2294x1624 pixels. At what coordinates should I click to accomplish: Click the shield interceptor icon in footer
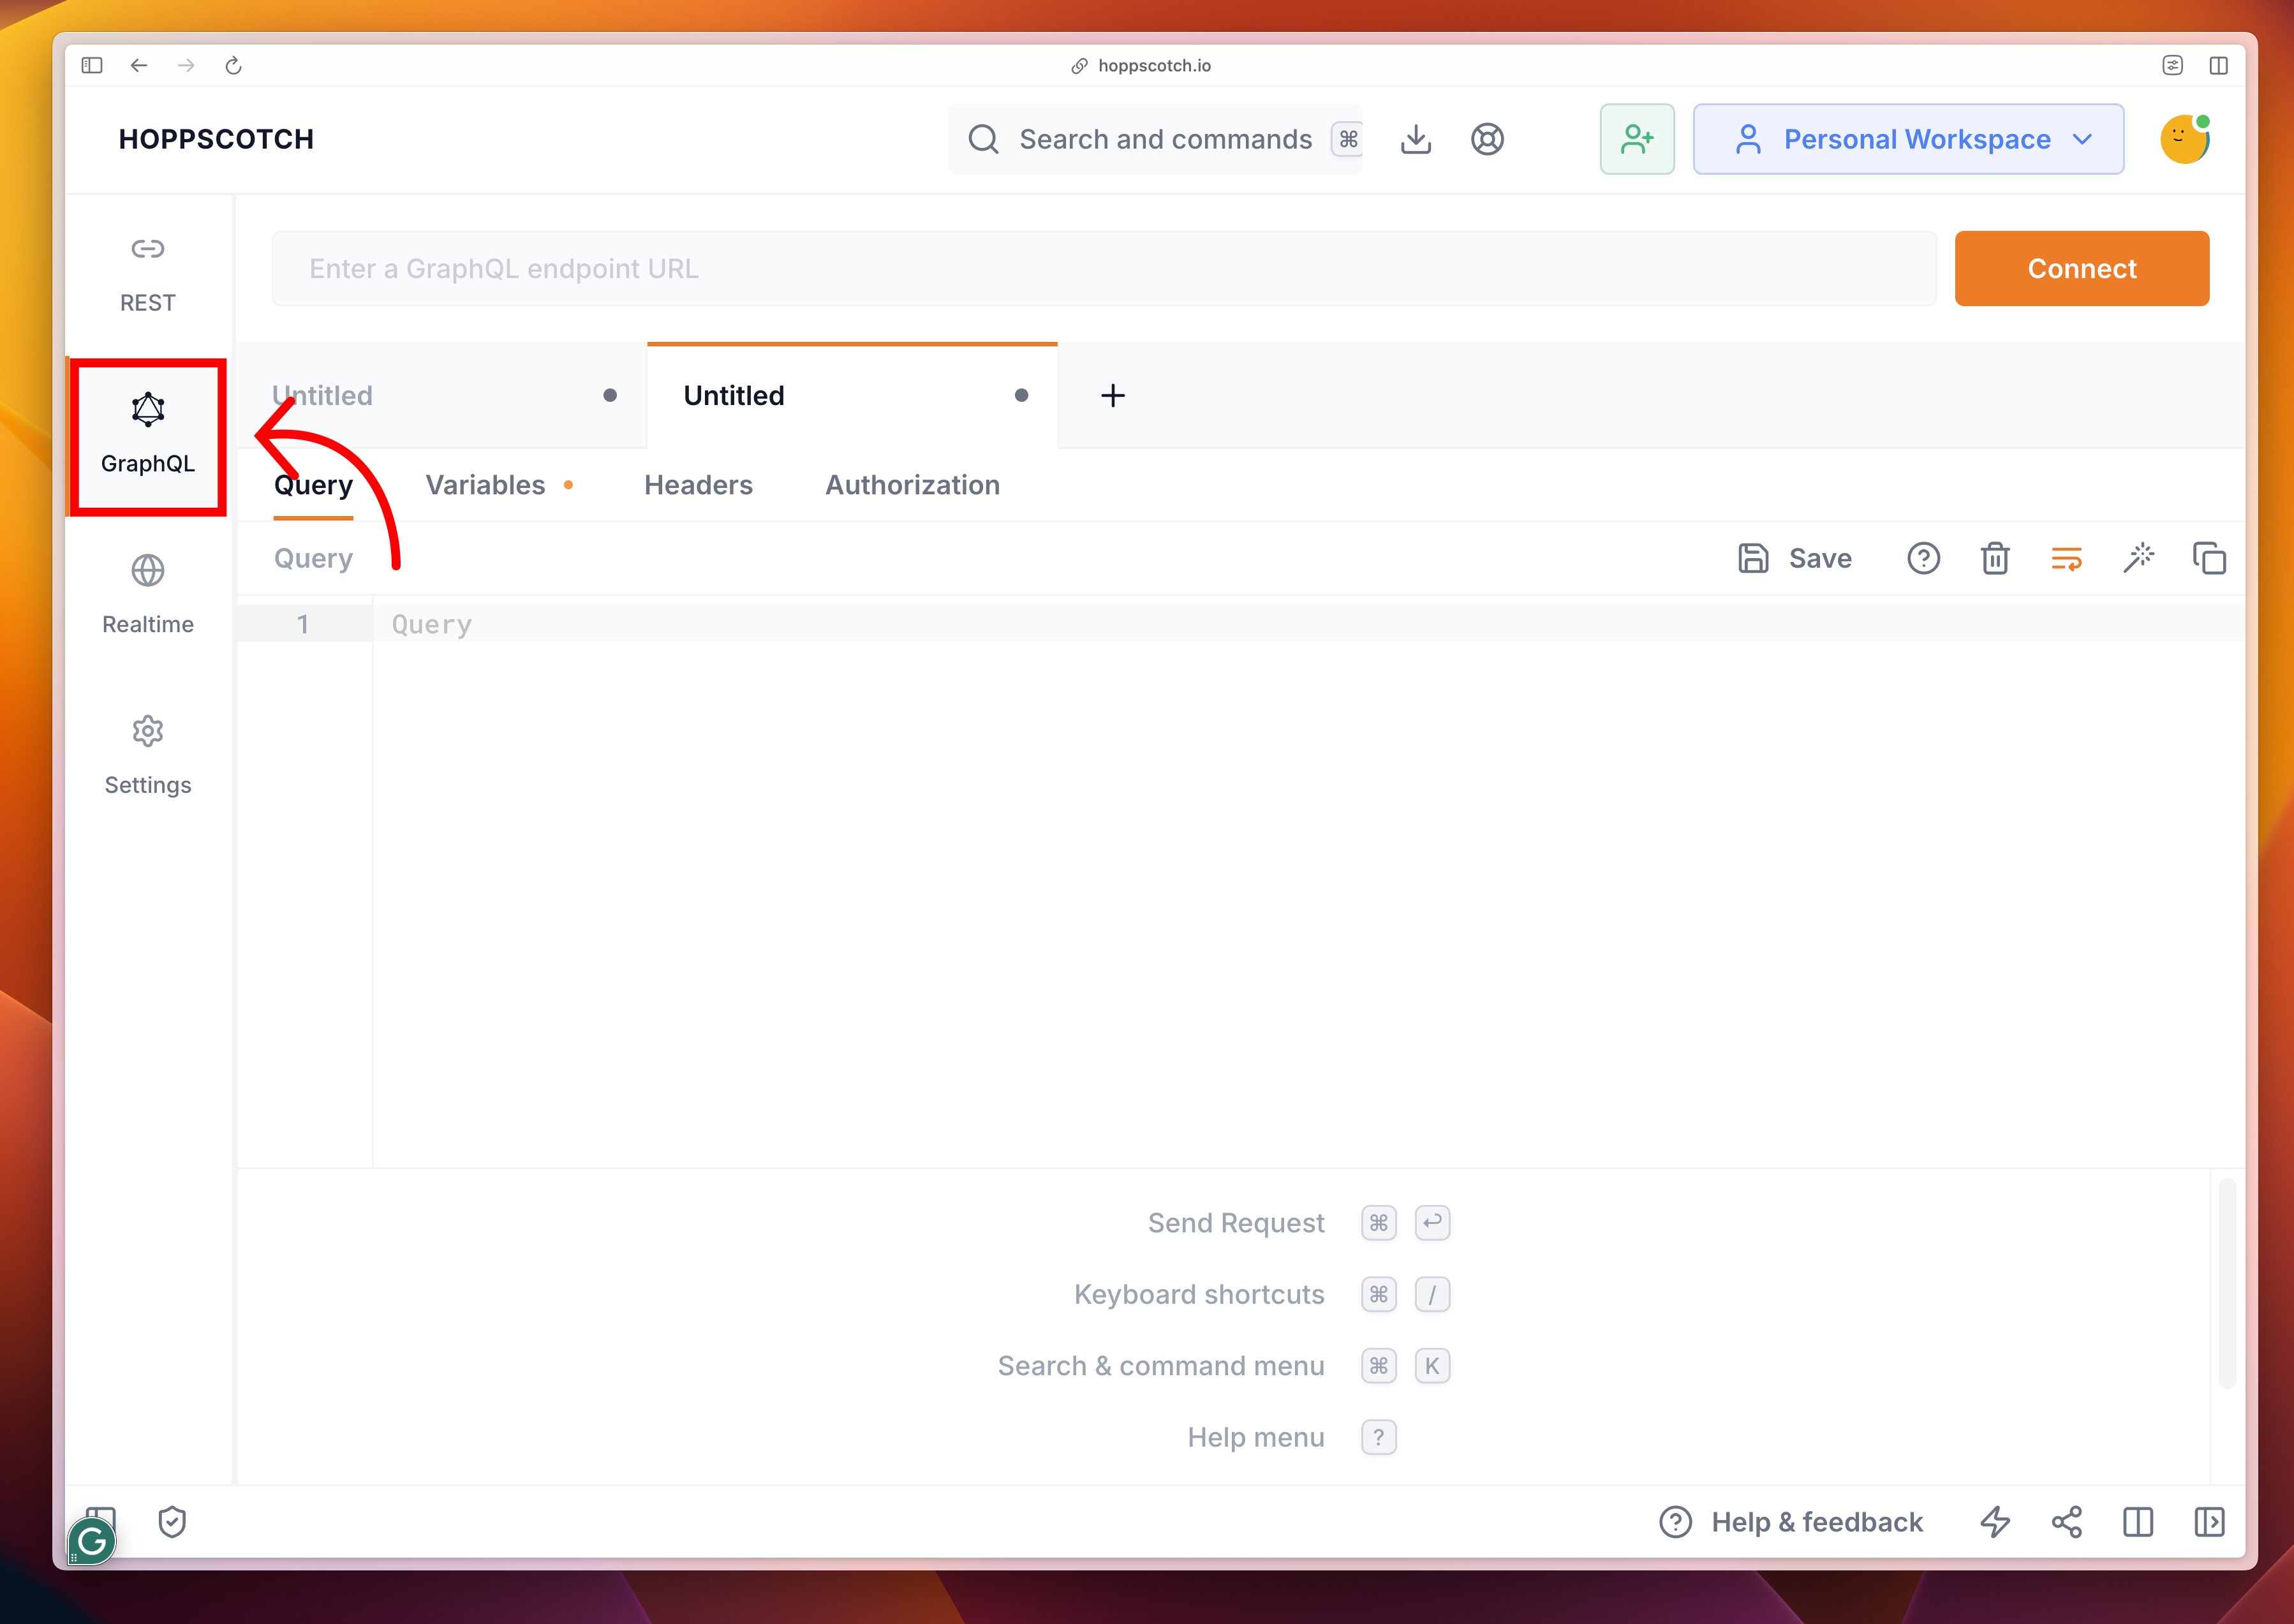pyautogui.click(x=172, y=1522)
